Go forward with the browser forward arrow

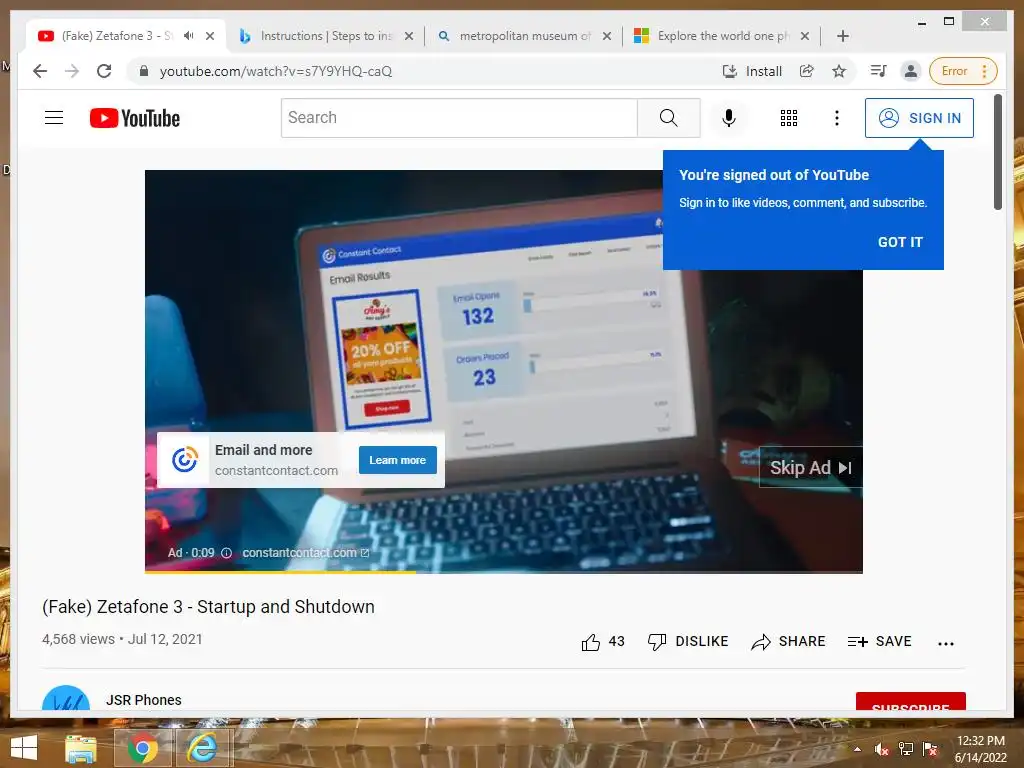pyautogui.click(x=72, y=71)
